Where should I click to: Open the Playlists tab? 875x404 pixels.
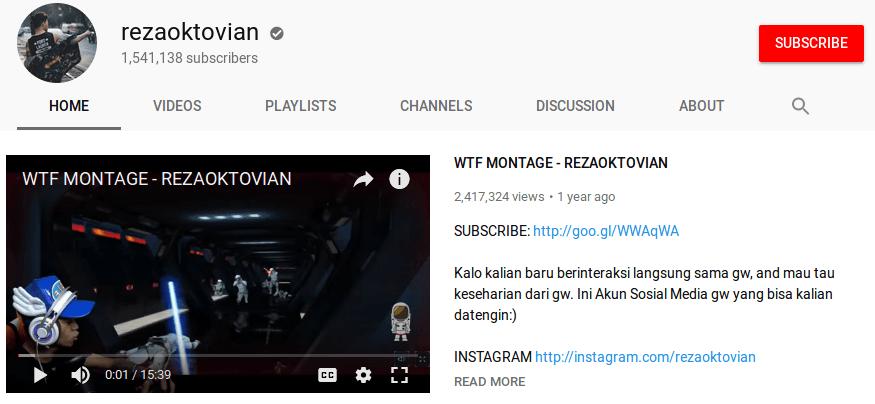tap(300, 106)
